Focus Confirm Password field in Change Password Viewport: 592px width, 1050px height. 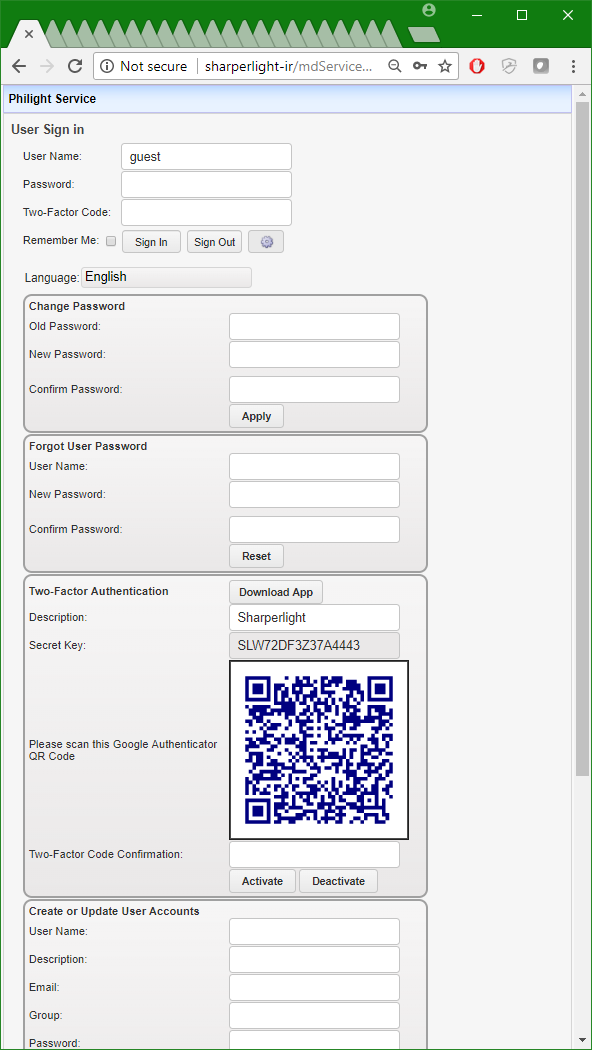(x=315, y=390)
